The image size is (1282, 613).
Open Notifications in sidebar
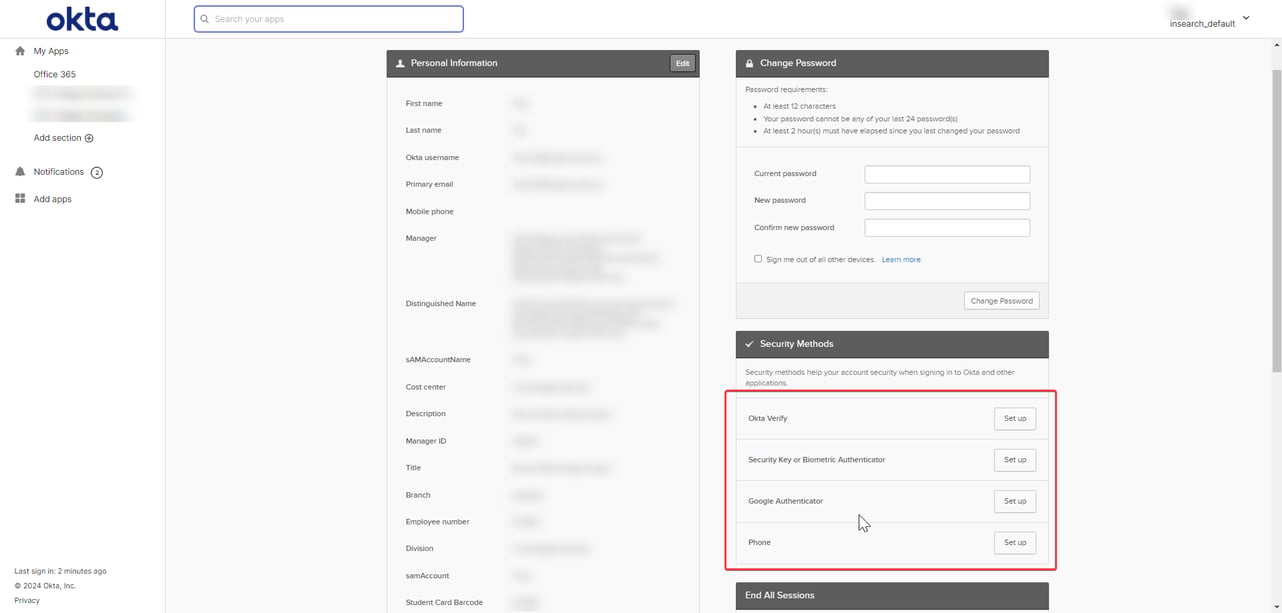(59, 172)
